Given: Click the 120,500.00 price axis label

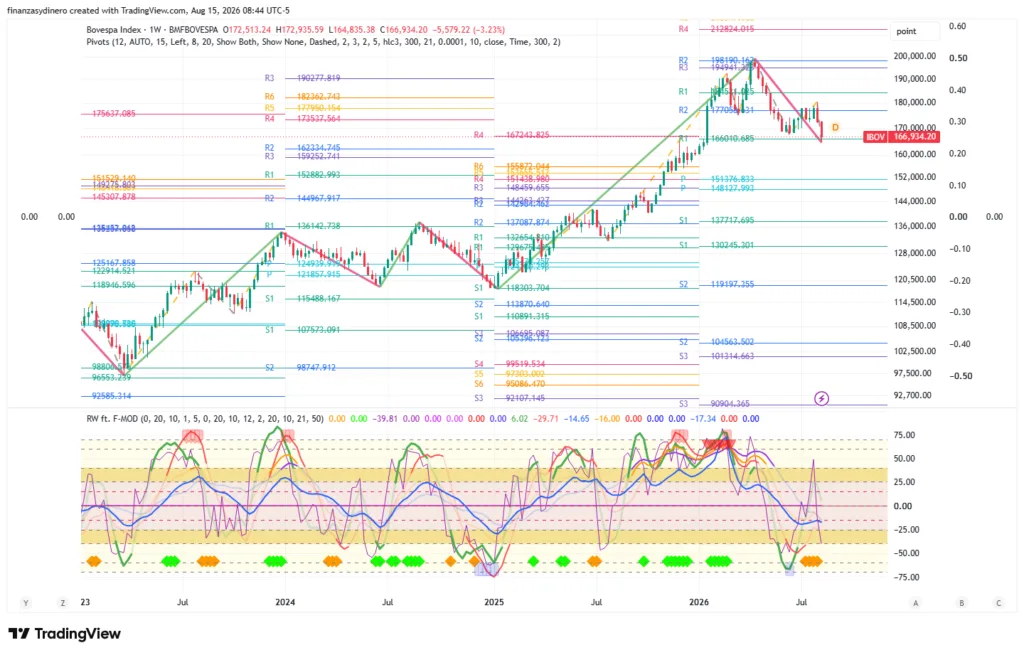Looking at the screenshot, I should pos(915,280).
